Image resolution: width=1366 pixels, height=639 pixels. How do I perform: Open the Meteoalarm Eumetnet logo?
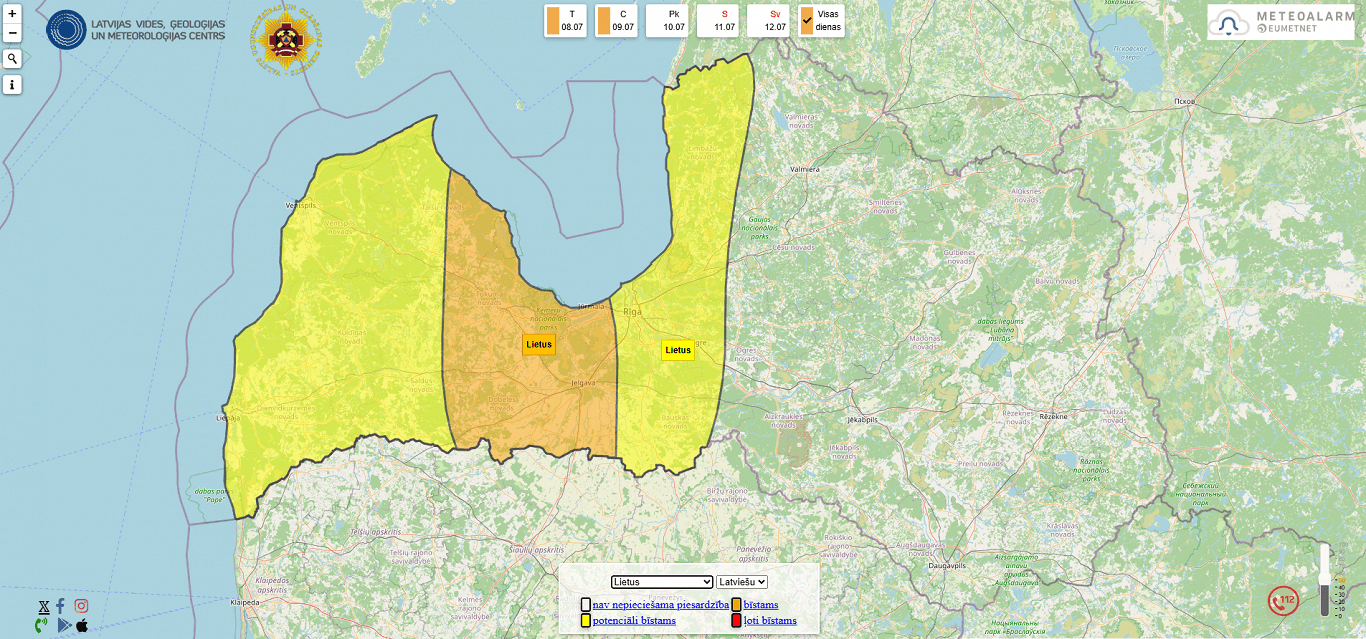pyautogui.click(x=1281, y=22)
